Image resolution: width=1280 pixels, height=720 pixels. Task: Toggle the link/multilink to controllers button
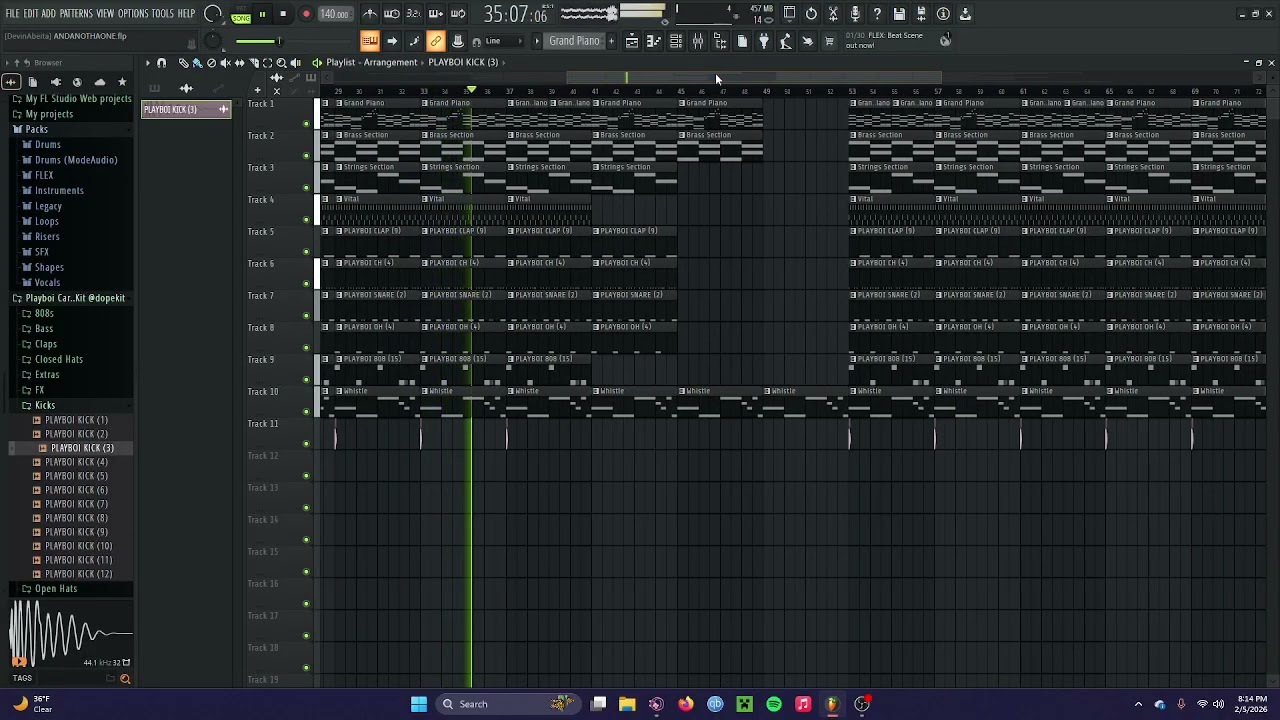point(436,41)
